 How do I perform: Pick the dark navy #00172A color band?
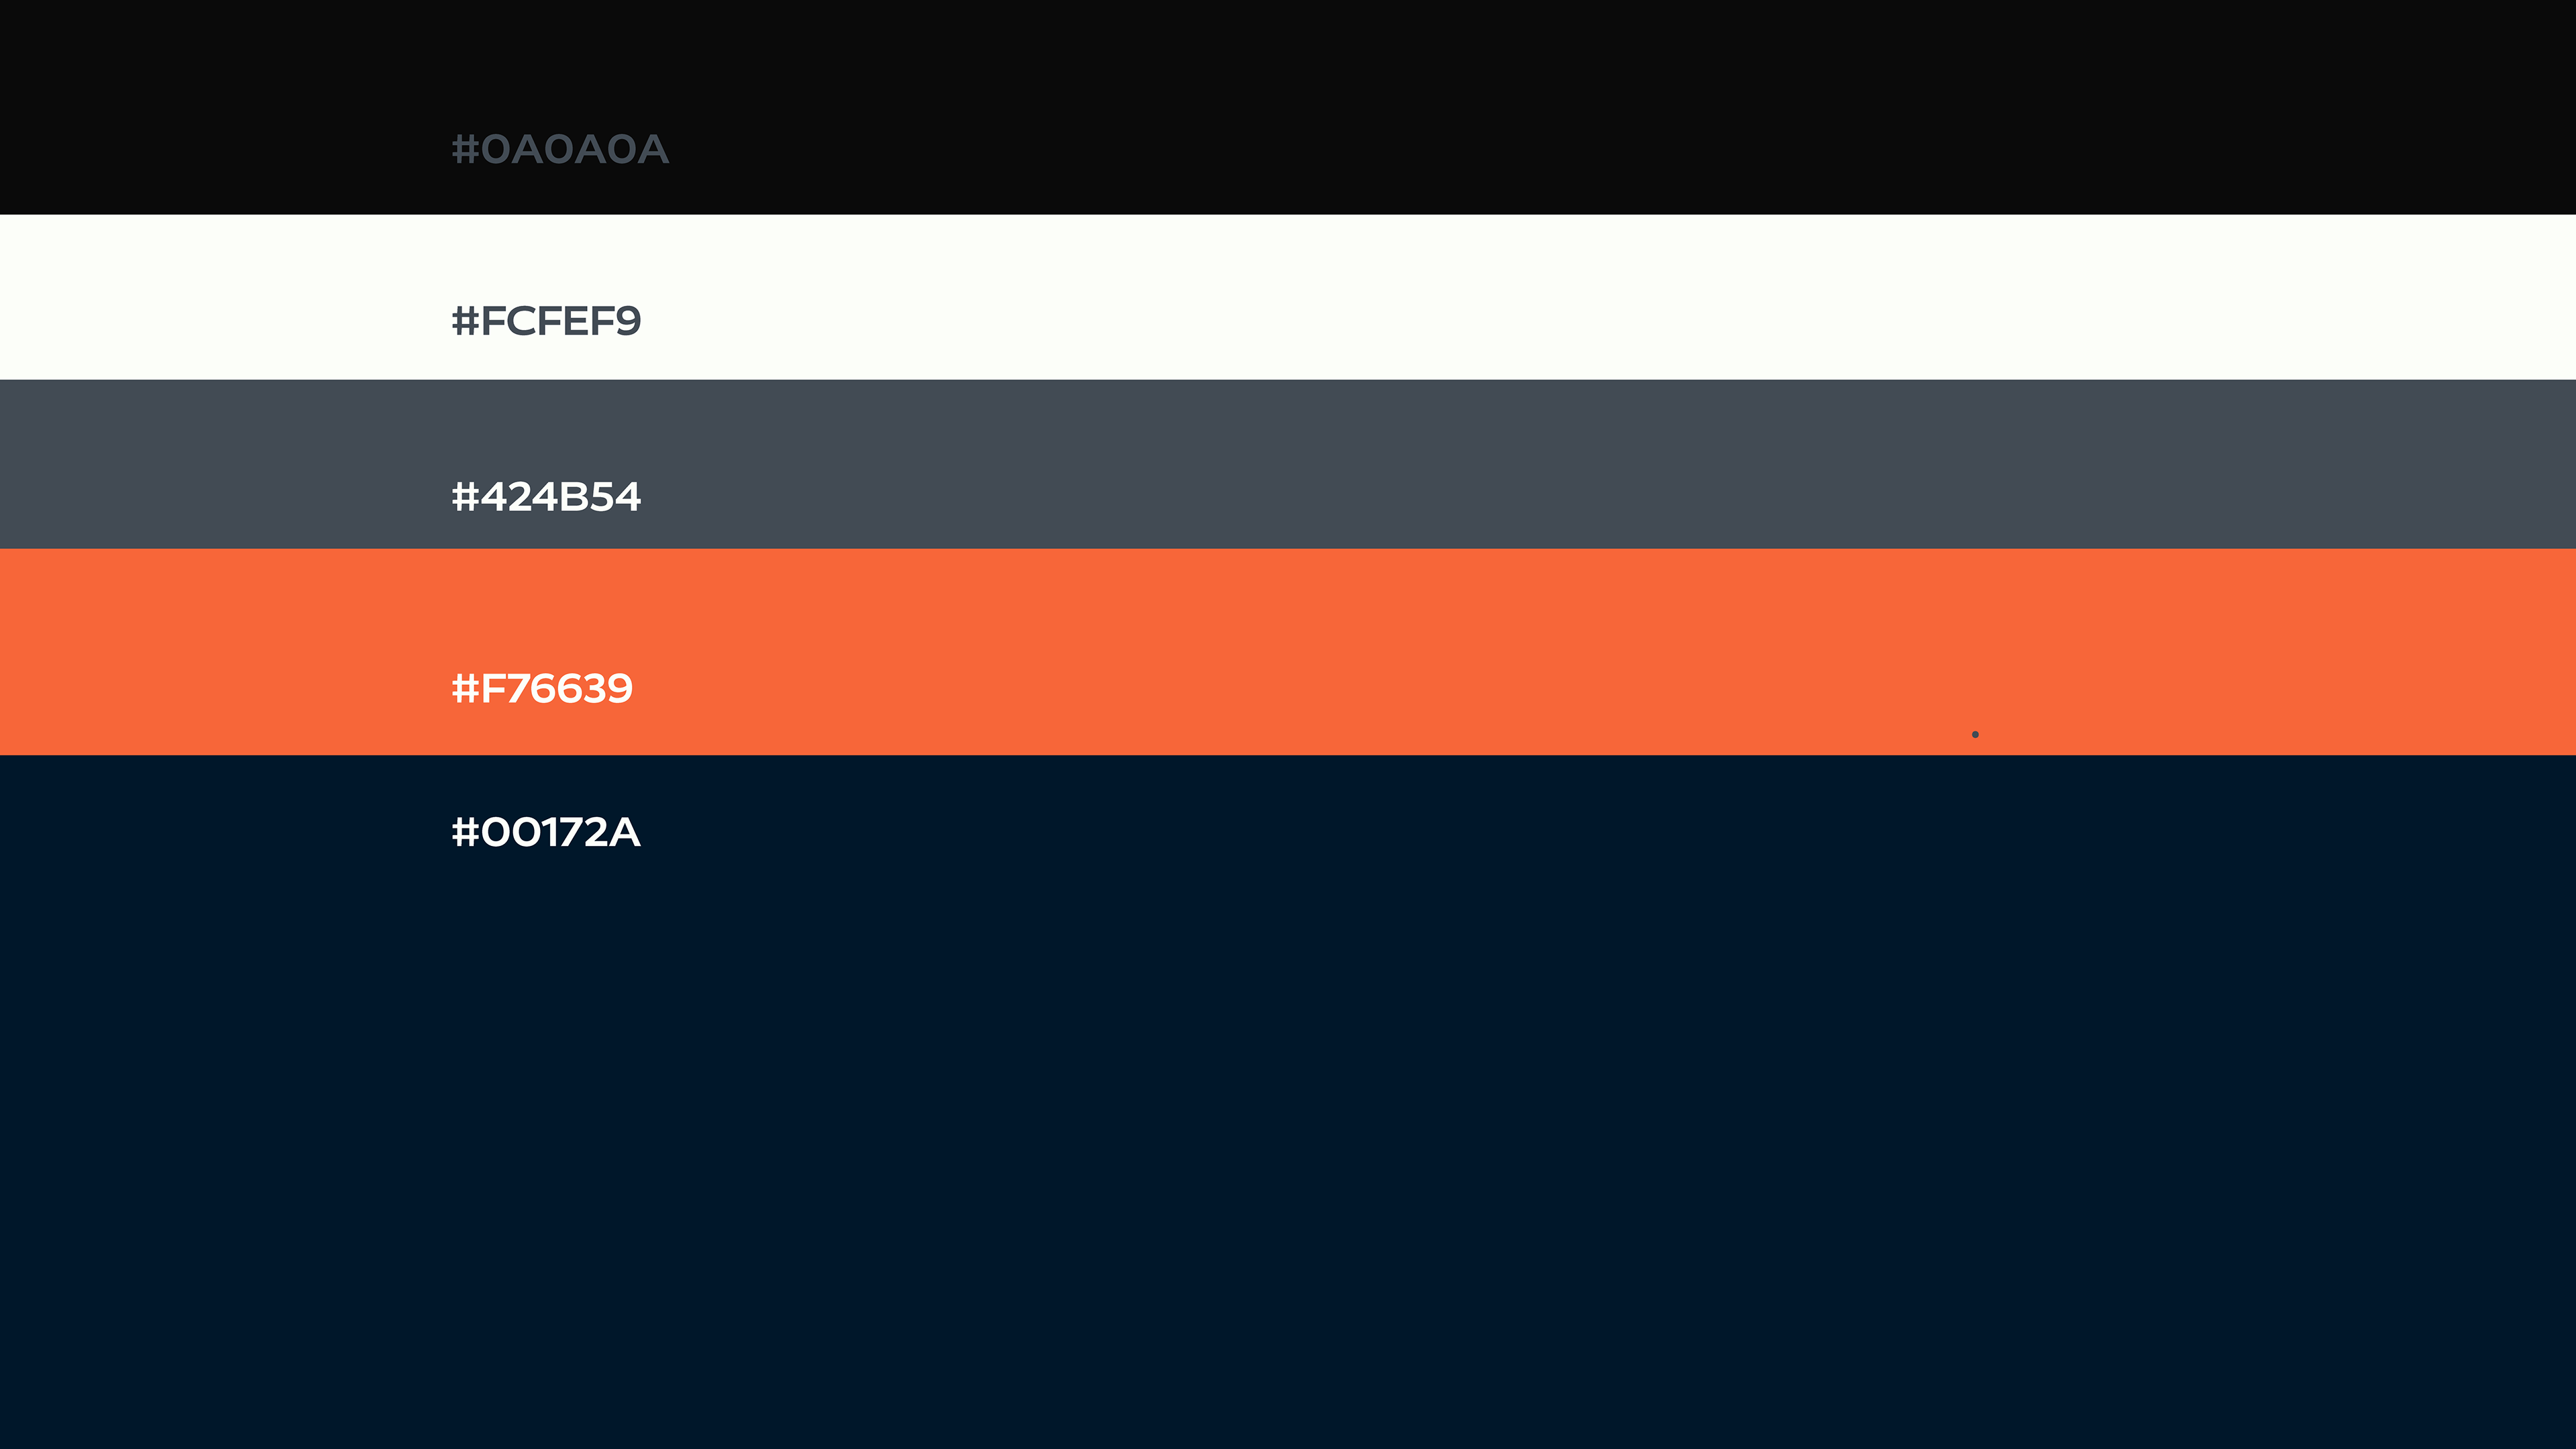1288,1102
